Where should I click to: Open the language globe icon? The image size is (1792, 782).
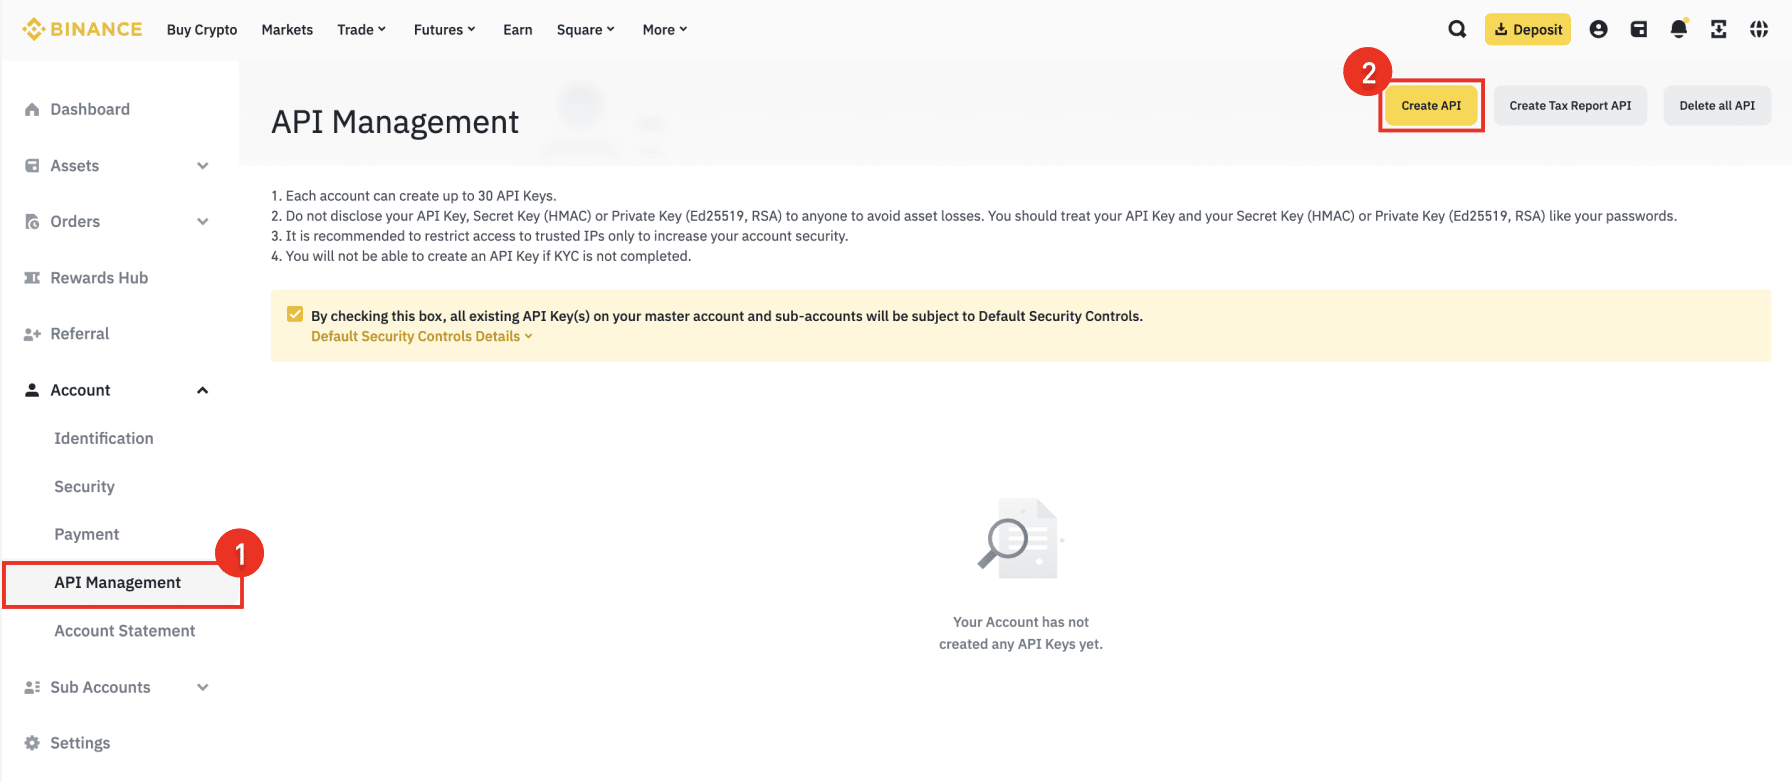tap(1759, 29)
